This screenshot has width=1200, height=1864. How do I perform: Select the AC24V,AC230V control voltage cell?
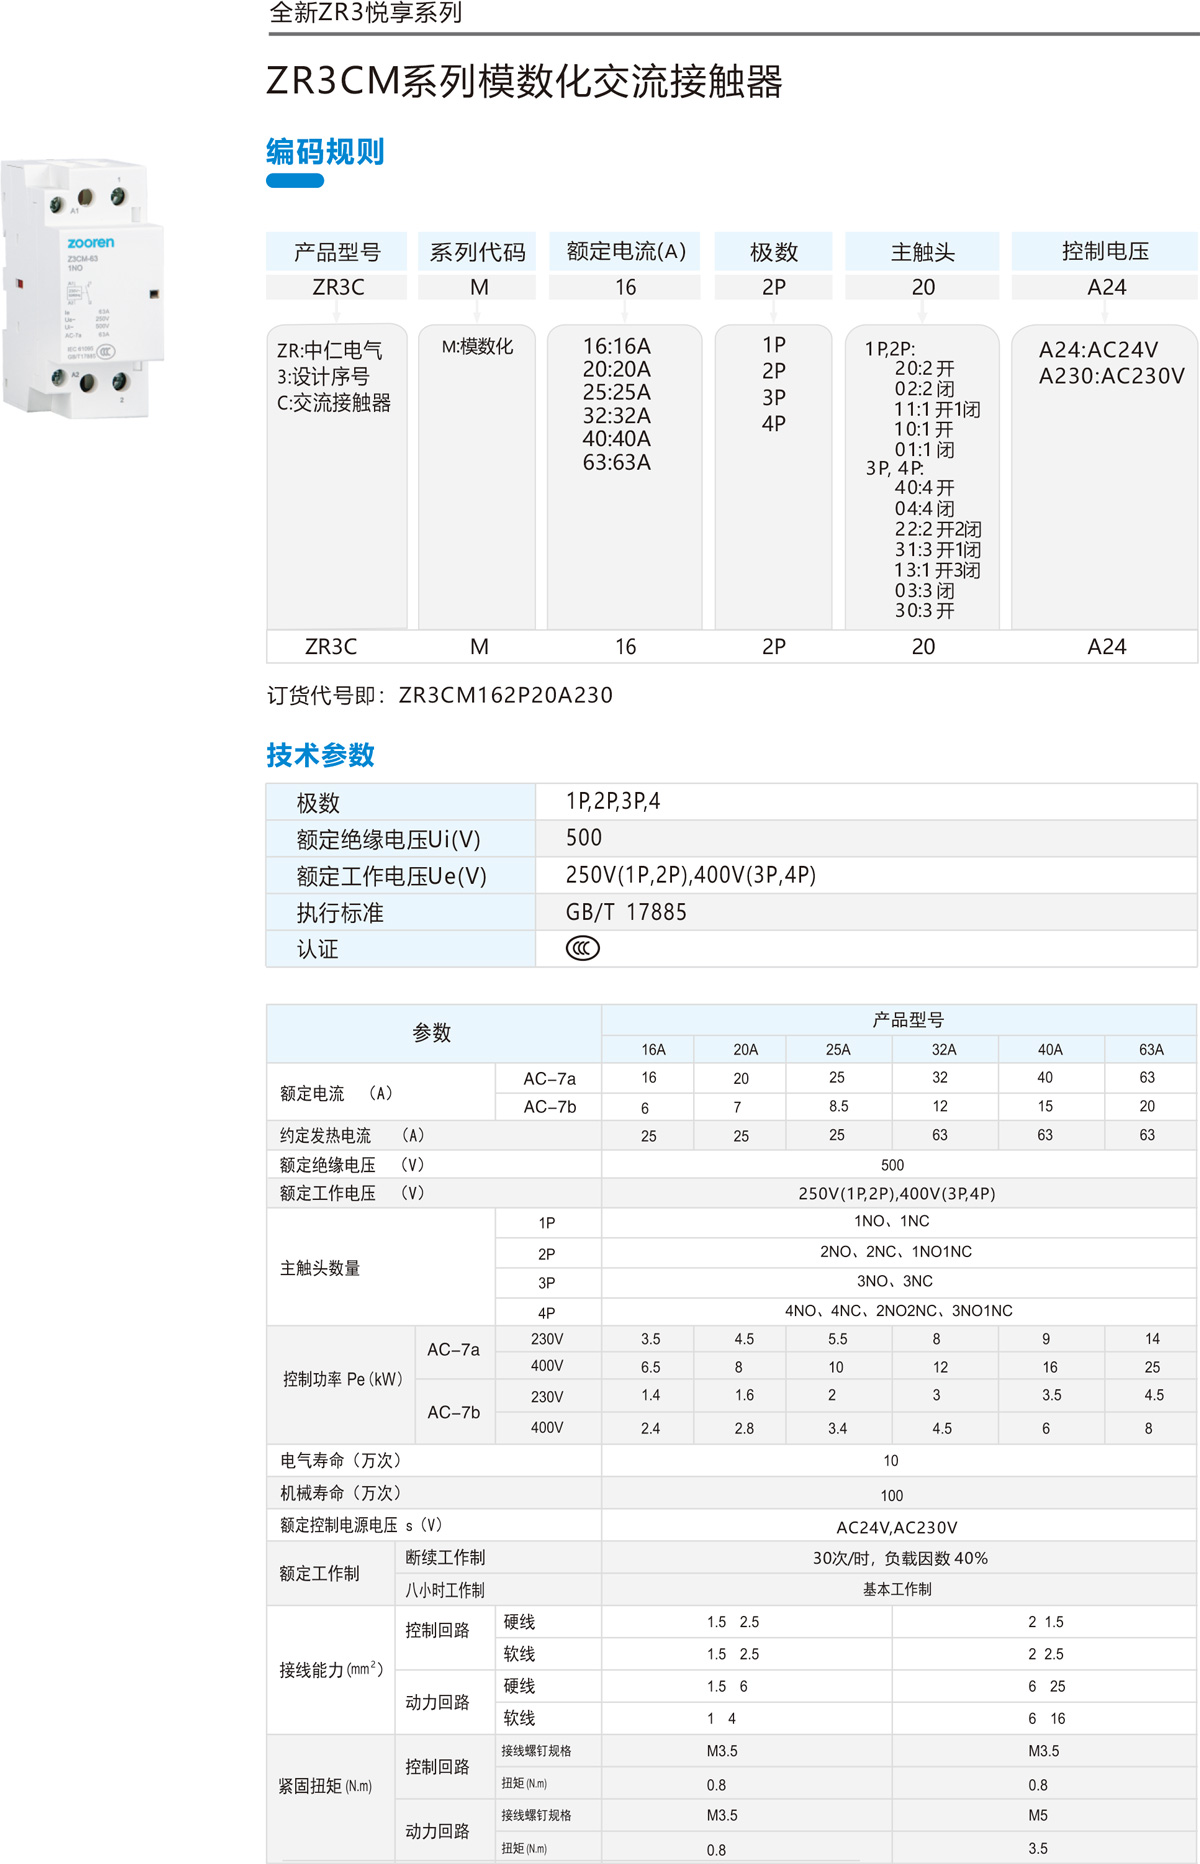[897, 1527]
